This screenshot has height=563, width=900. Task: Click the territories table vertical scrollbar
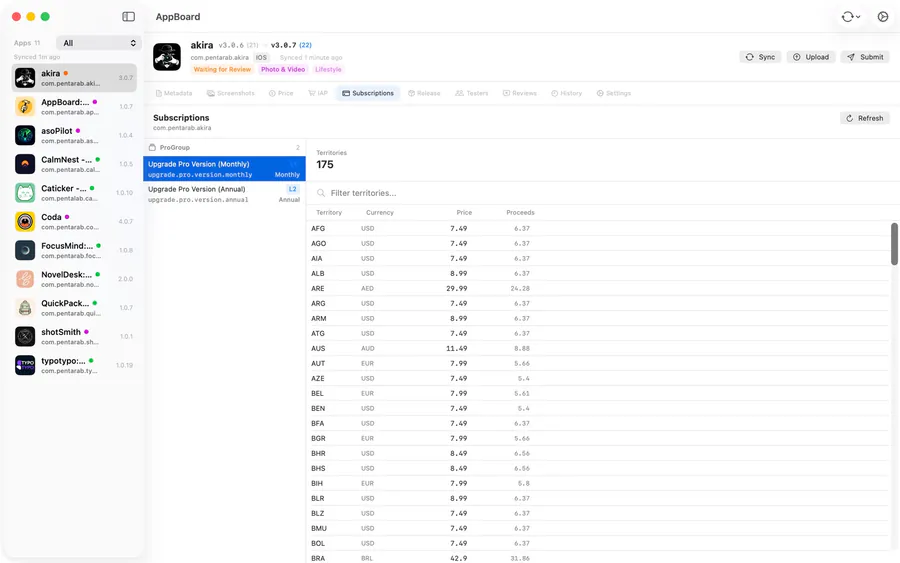pyautogui.click(x=894, y=244)
